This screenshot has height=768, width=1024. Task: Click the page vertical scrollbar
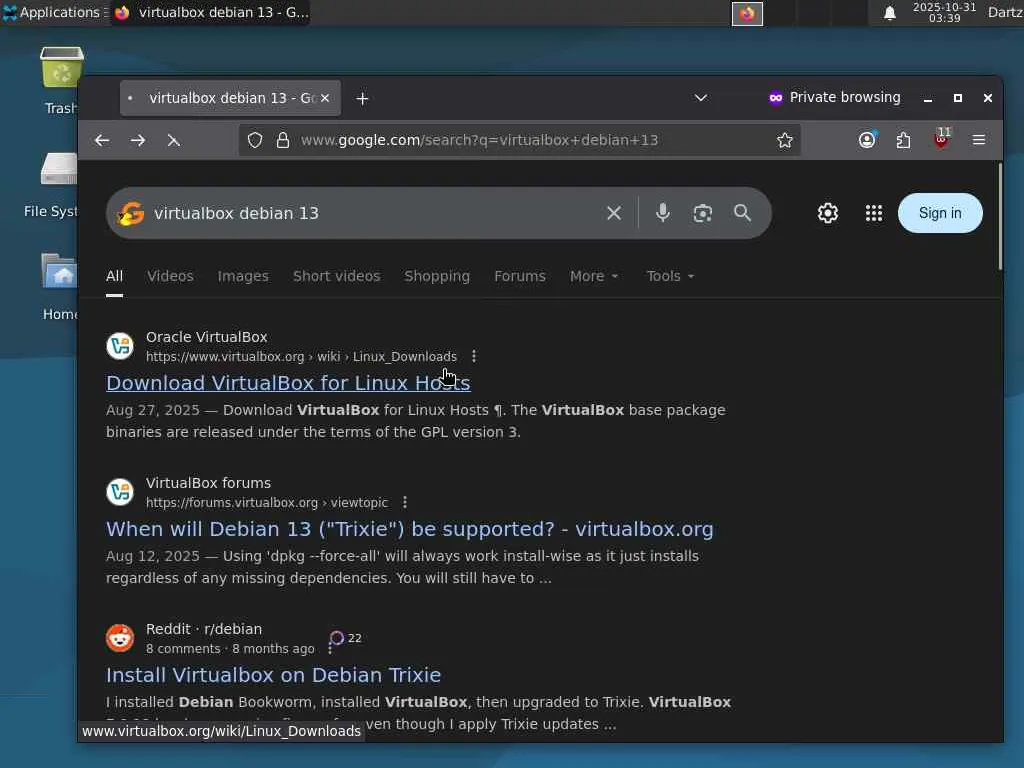coord(999,216)
